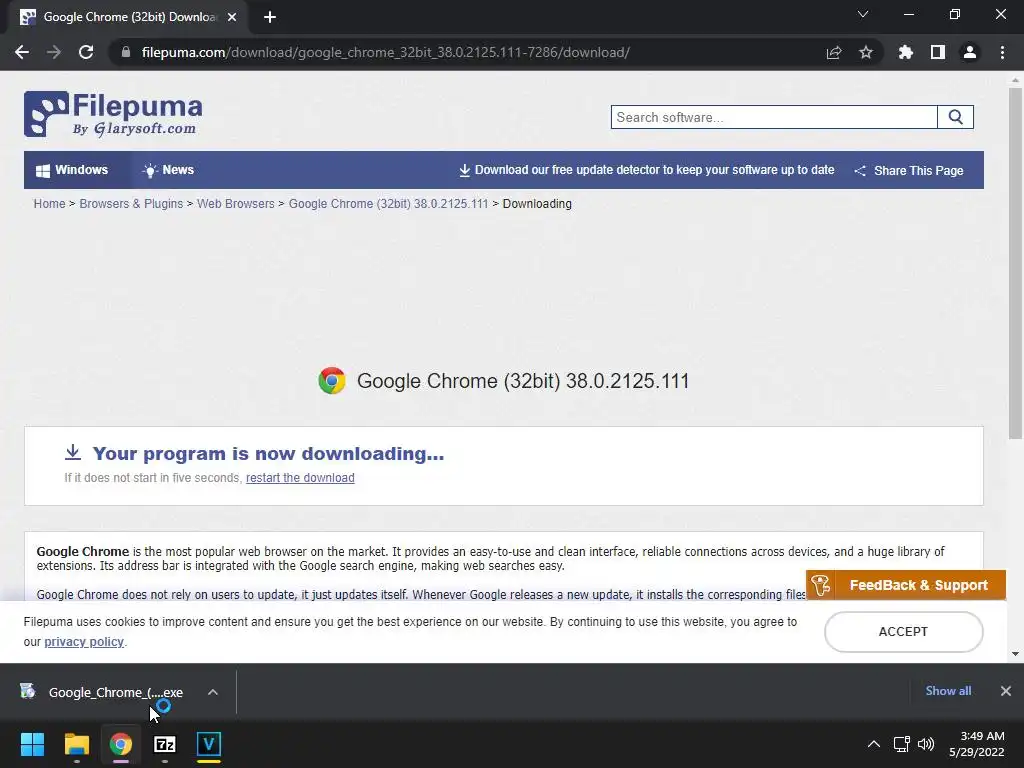This screenshot has width=1024, height=768.
Task: Open the News menu item
Action: [x=168, y=170]
